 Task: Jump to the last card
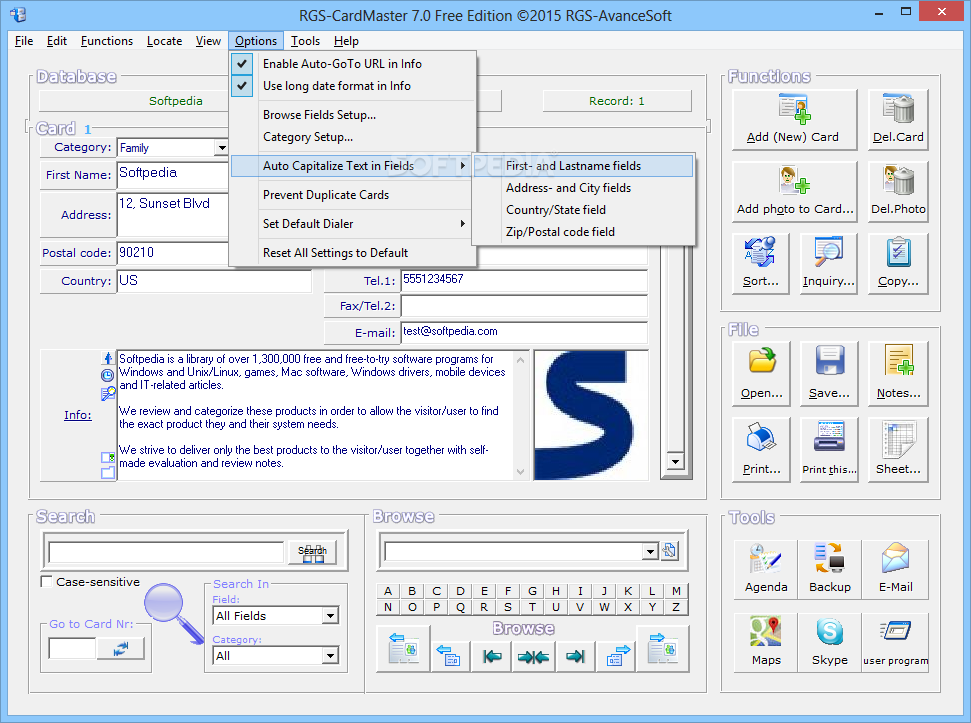click(575, 656)
